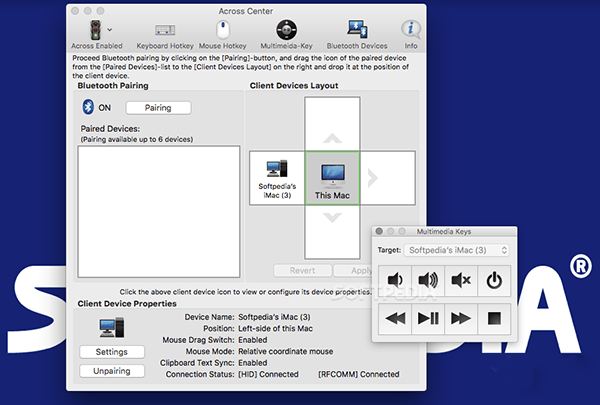Click the power key in Multimedia Keys
The image size is (600, 405).
click(494, 281)
